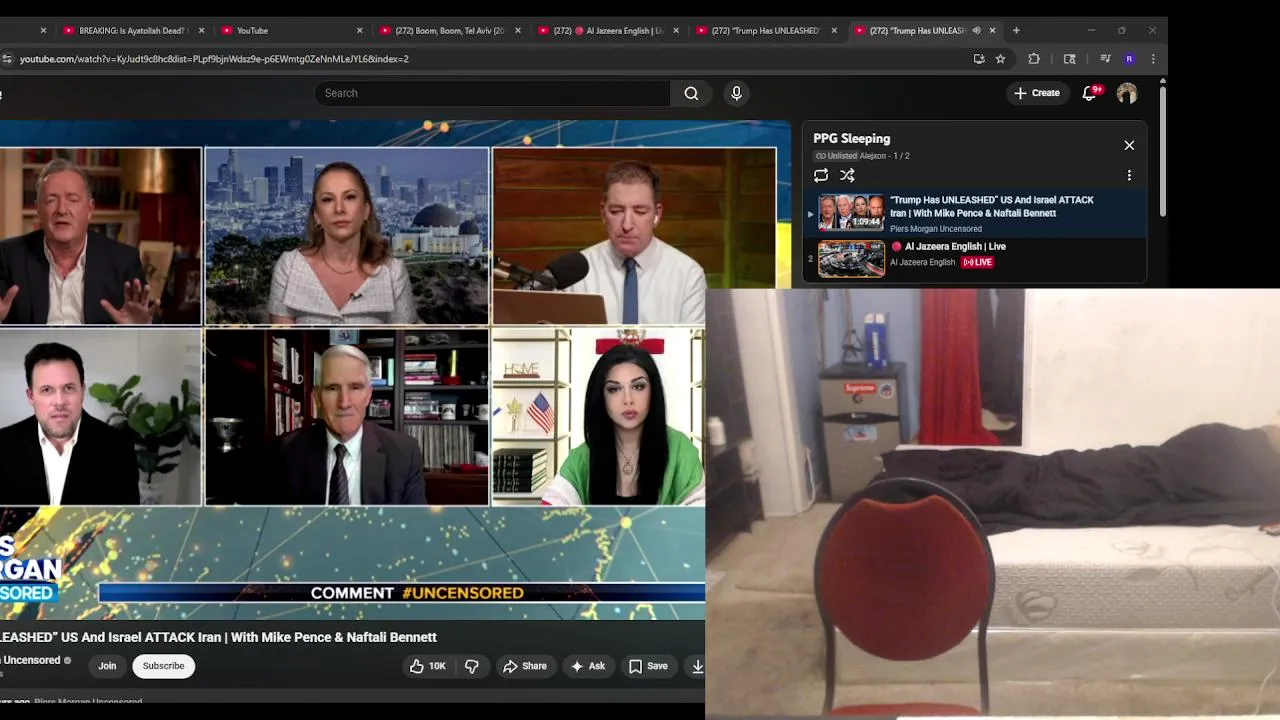Focus the YouTube search field
This screenshot has width=1280, height=720.
point(492,93)
